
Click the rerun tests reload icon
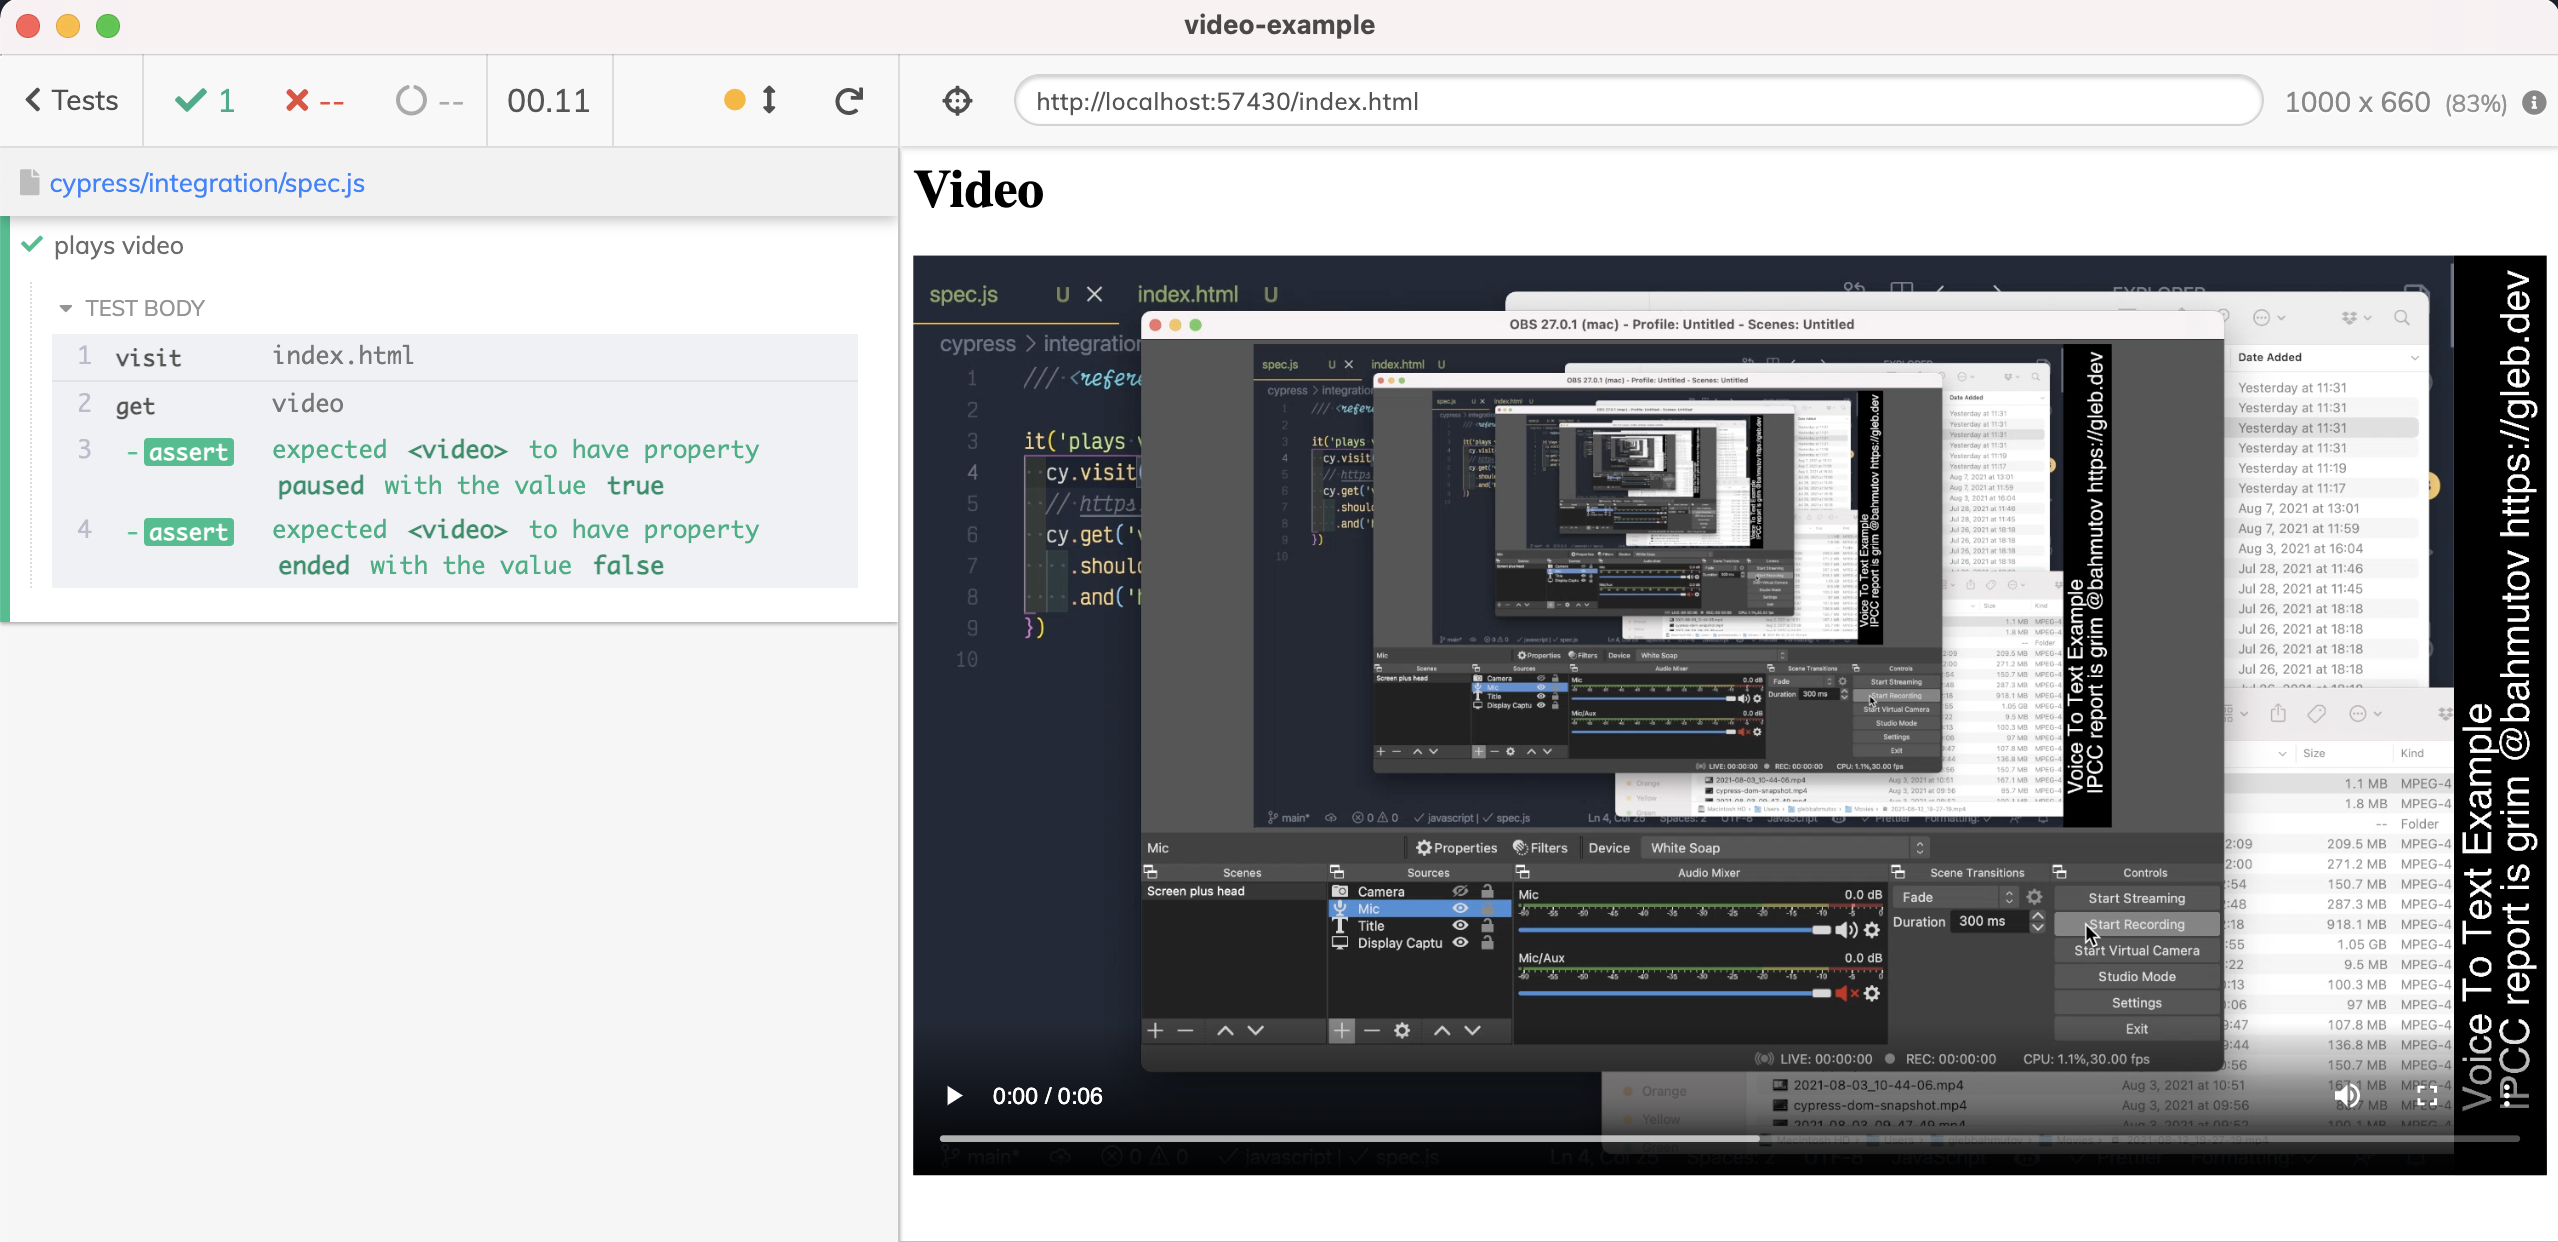point(849,101)
